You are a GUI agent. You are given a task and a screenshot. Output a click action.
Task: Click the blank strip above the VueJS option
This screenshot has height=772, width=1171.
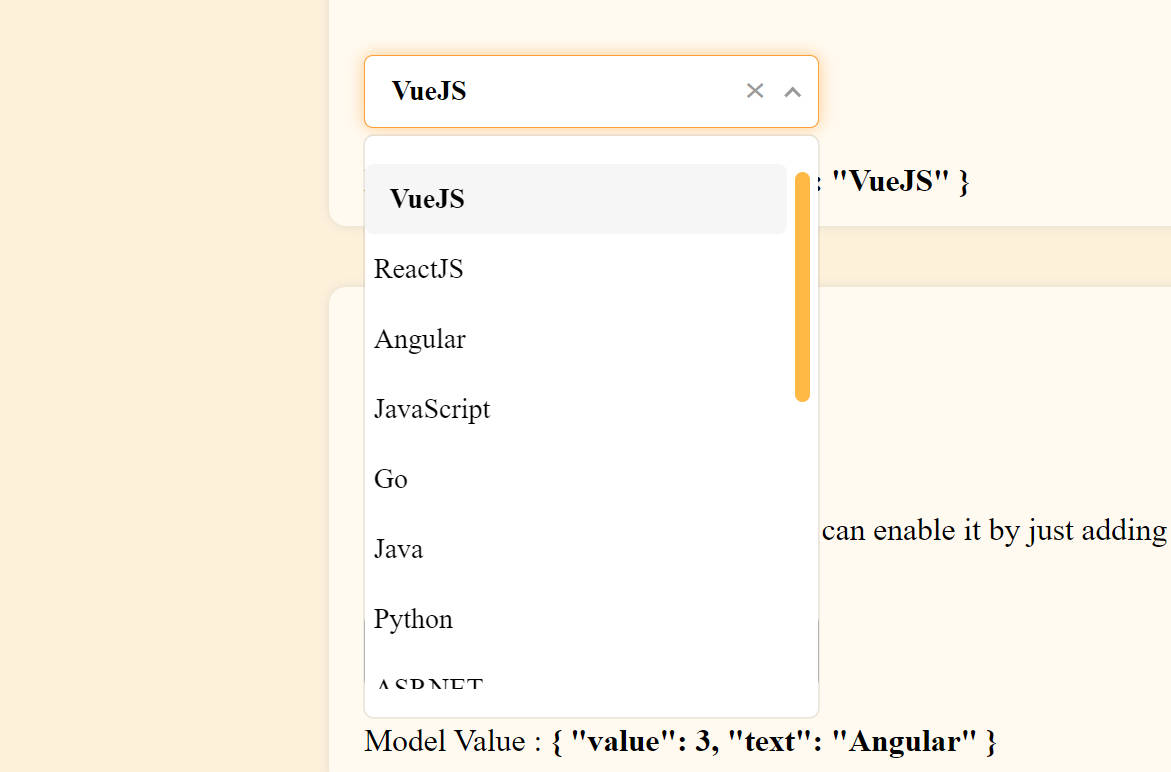575,150
